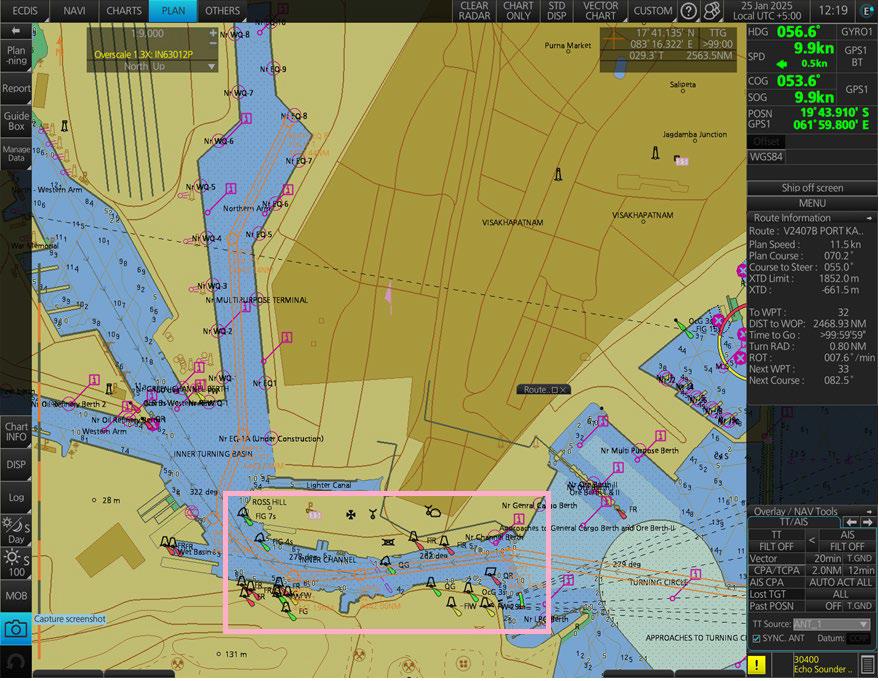Switch to the CHARTS tab
Image resolution: width=879 pixels, height=681 pixels.
click(x=124, y=11)
